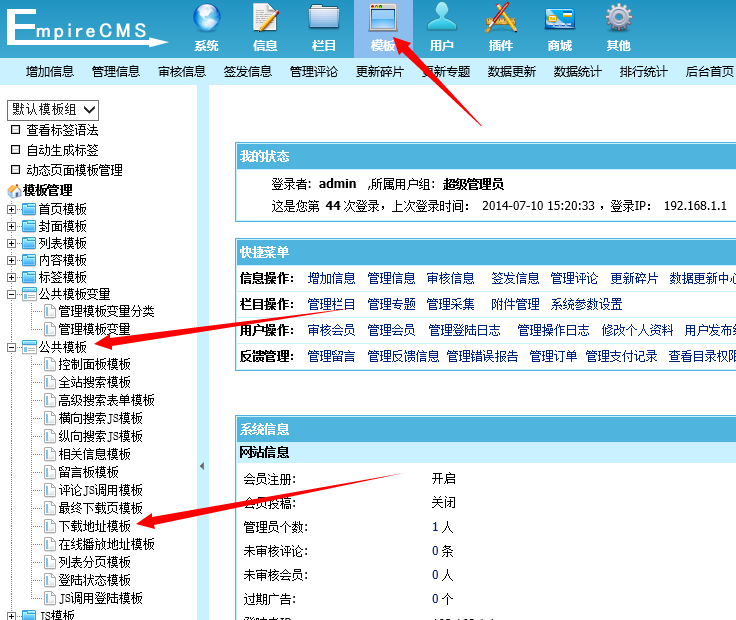Select 排行统计 from the submenu bar

pos(643,72)
